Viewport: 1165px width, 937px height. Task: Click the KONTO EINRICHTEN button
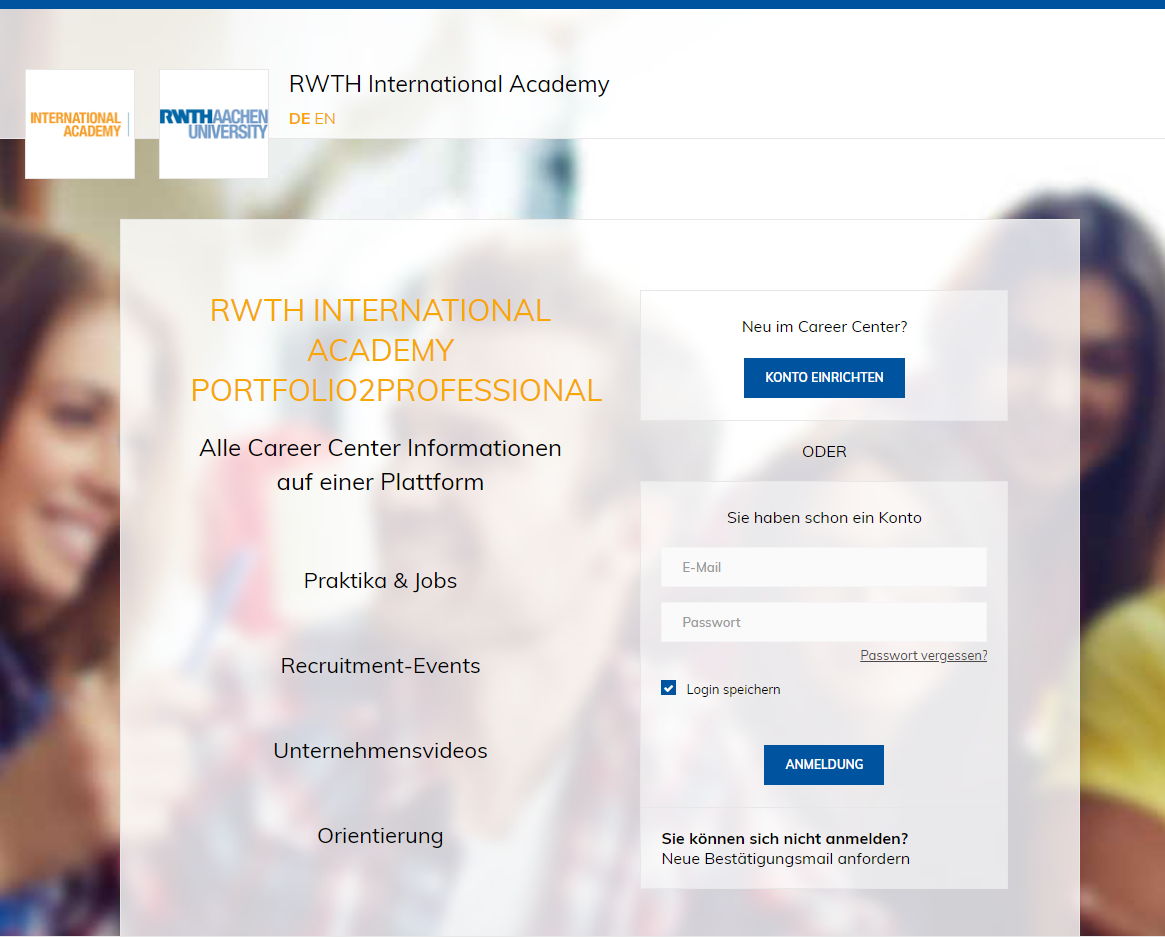pyautogui.click(x=823, y=377)
